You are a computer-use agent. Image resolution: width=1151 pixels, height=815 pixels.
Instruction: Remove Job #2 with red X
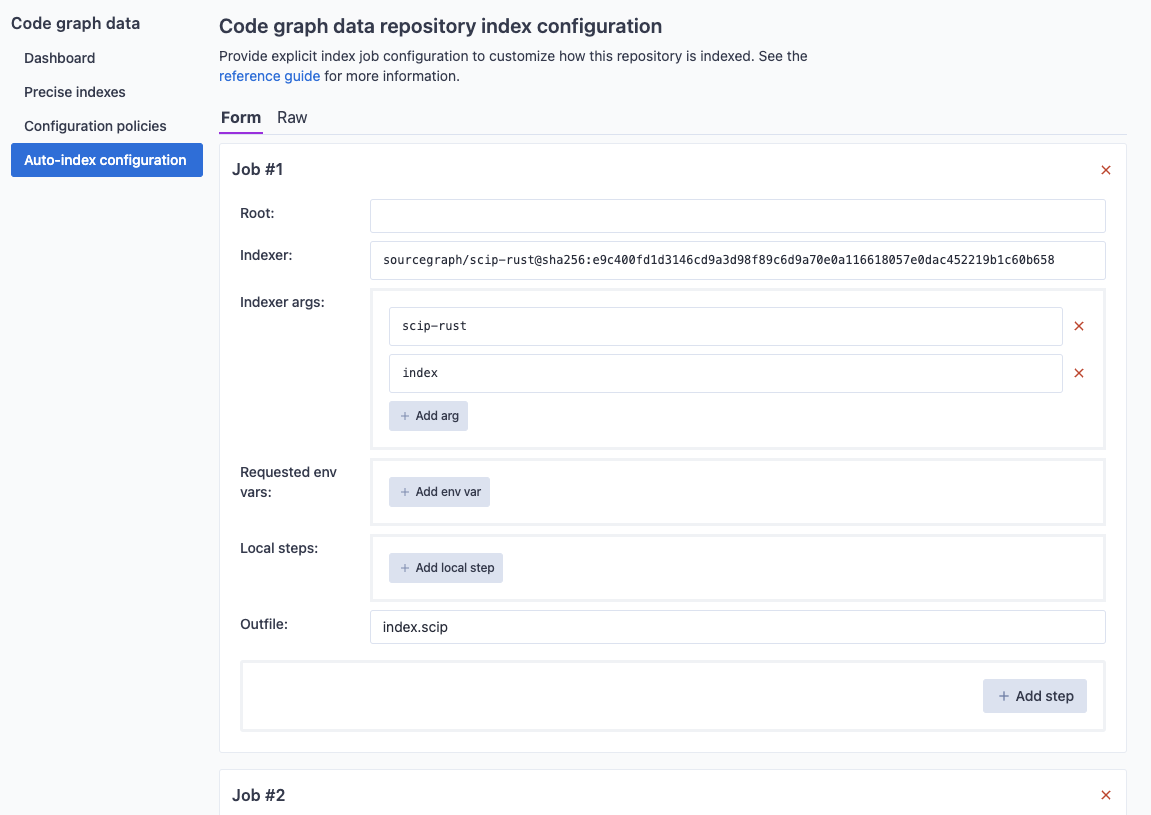[x=1106, y=795]
